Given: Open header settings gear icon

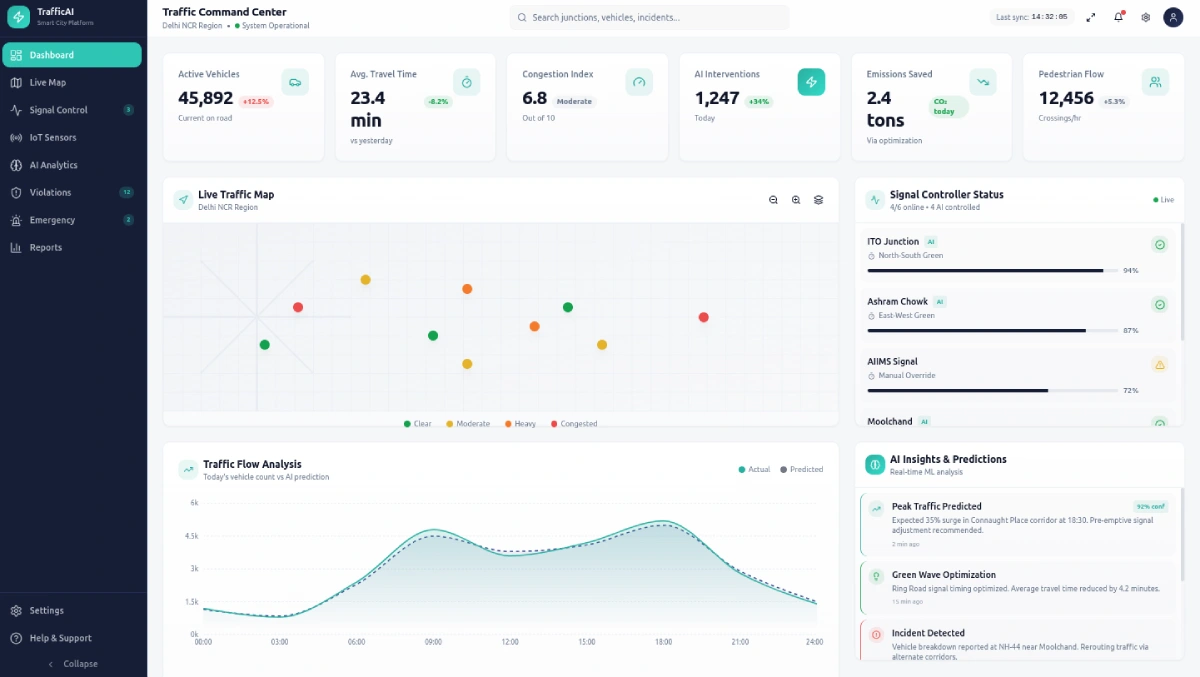Looking at the screenshot, I should [x=1145, y=17].
